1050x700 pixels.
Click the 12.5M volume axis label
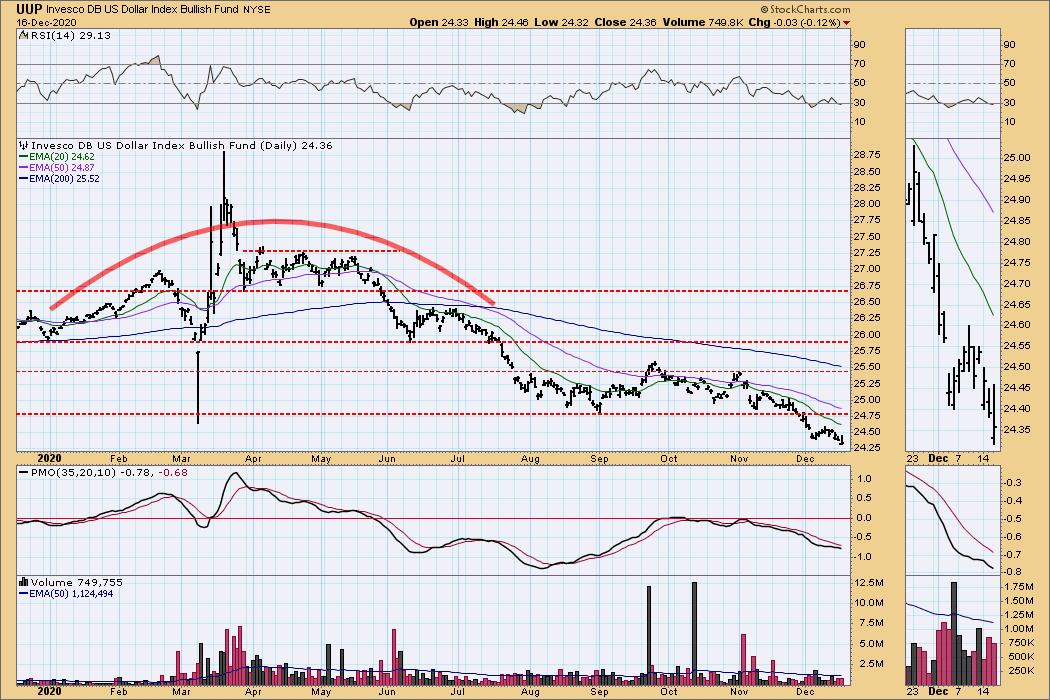click(x=869, y=583)
